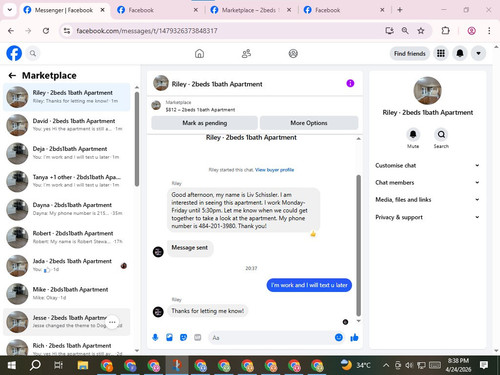This screenshot has height=375, width=500.
Task: Open the Windows notification center
Action: tap(484, 365)
